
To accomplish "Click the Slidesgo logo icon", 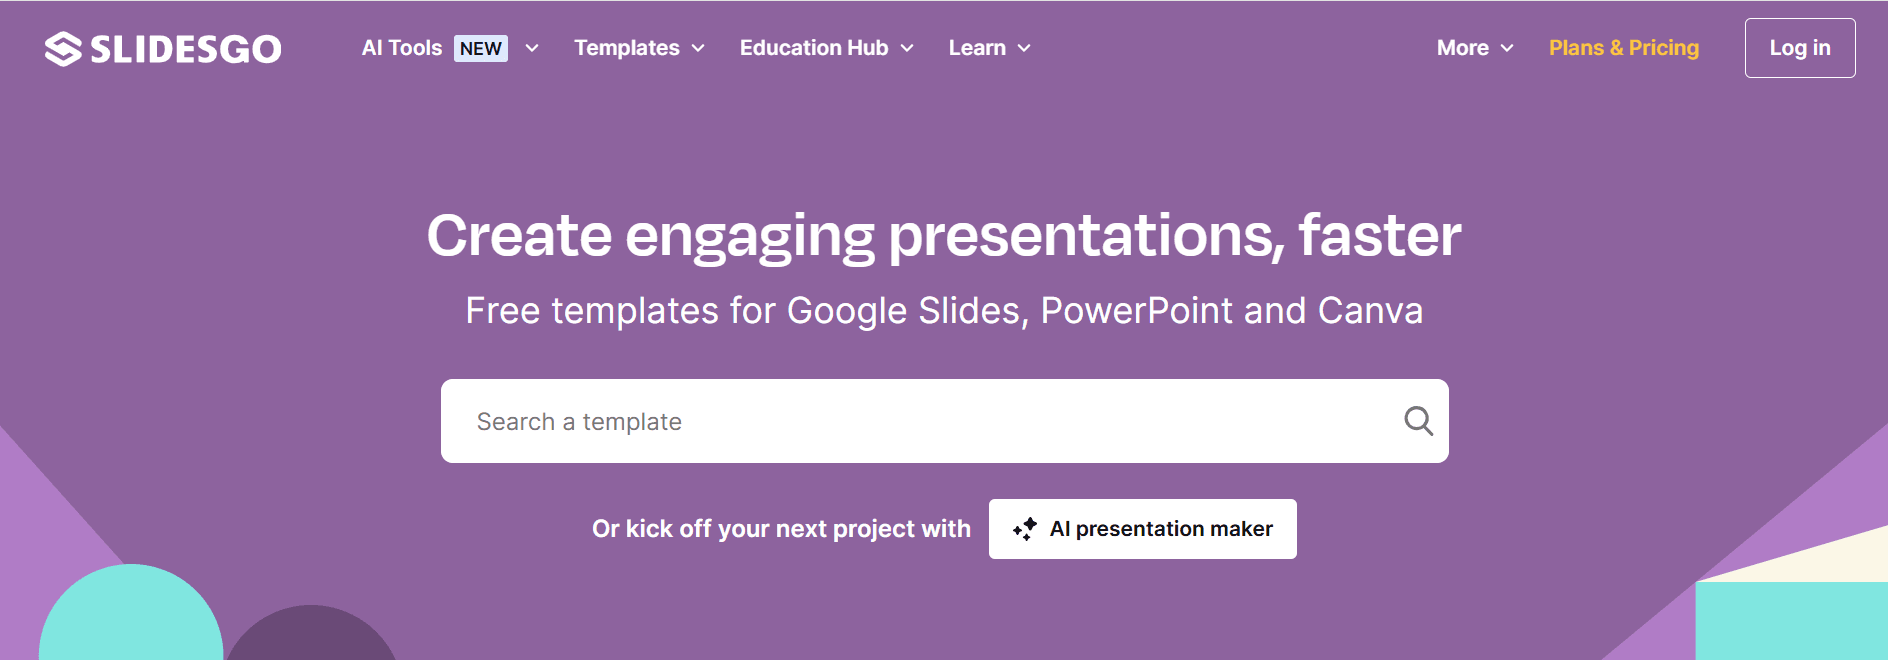I will tap(63, 49).
